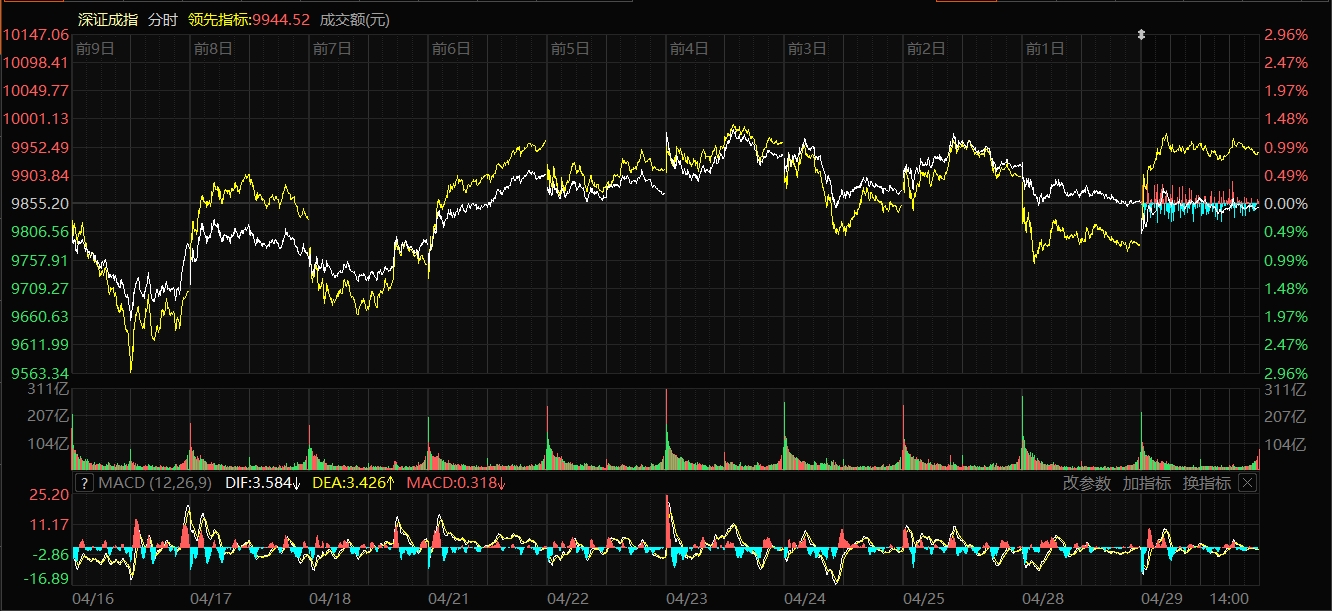Click the 领先指标:9944.52 label
The image size is (1332, 611).
pyautogui.click(x=249, y=19)
